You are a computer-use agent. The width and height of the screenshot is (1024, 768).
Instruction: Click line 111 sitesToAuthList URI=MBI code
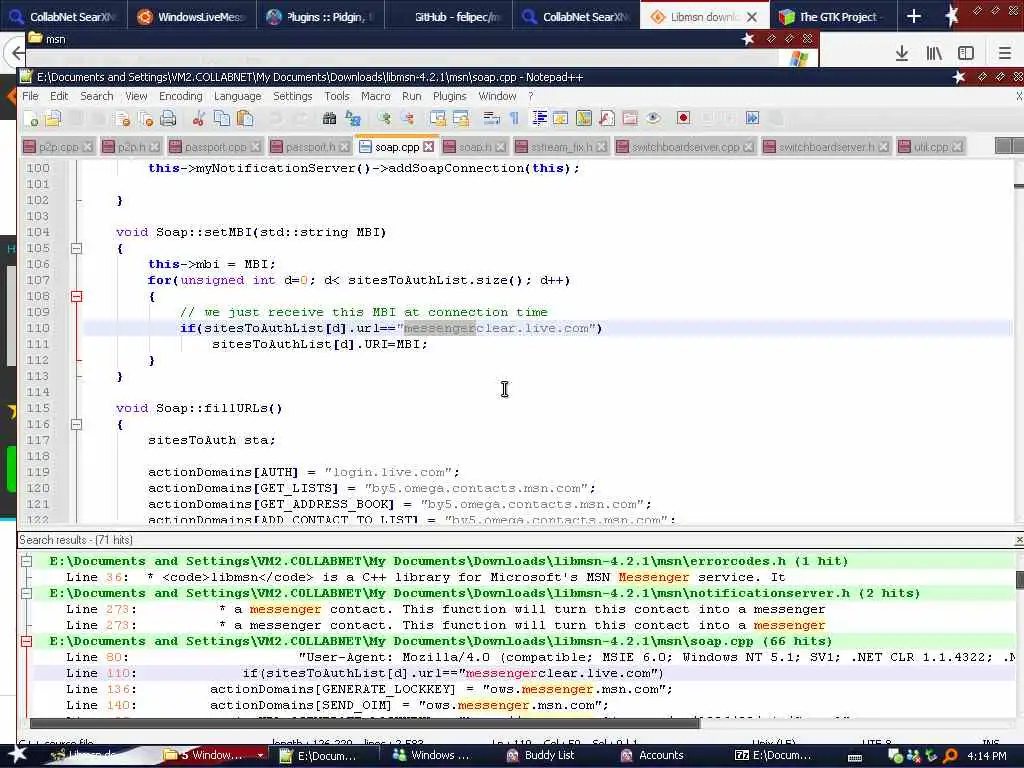point(319,344)
